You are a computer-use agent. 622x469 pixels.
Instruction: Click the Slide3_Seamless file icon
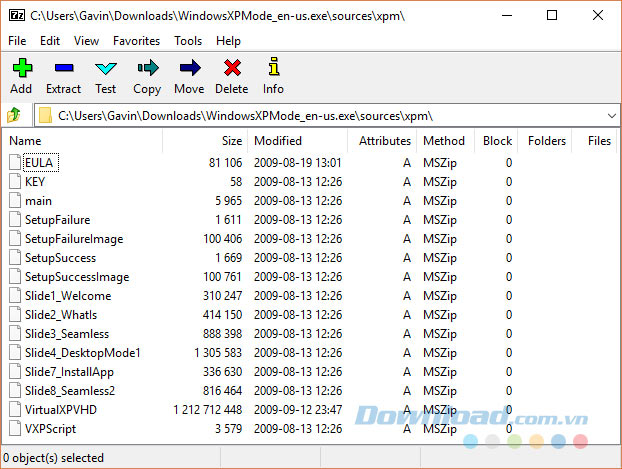point(15,334)
